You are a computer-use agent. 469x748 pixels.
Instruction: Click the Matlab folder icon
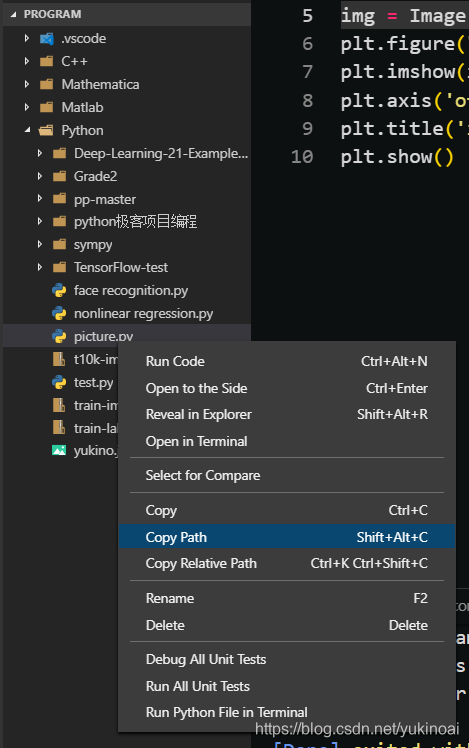point(46,107)
